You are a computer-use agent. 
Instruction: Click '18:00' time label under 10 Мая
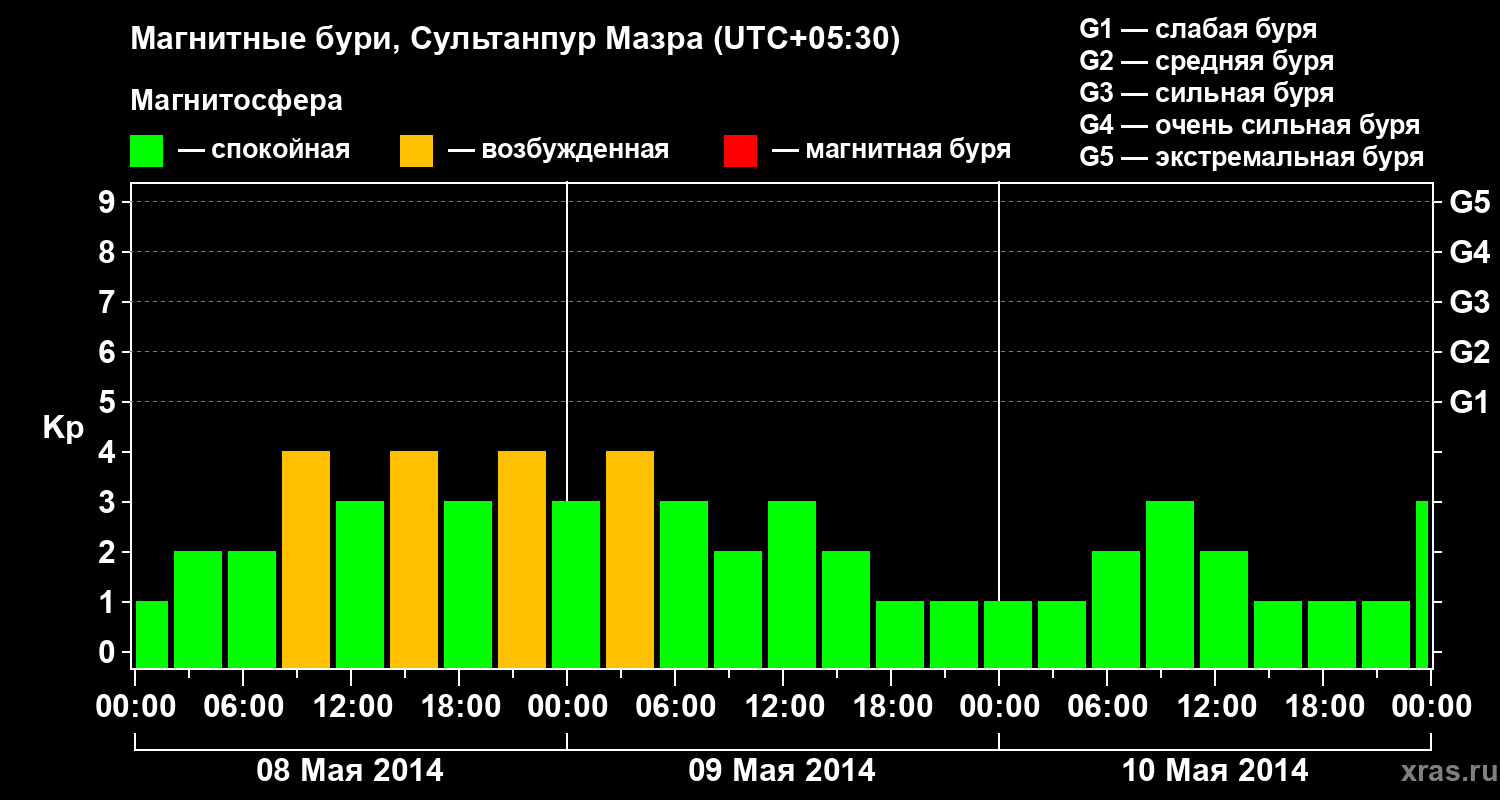coord(1324,707)
